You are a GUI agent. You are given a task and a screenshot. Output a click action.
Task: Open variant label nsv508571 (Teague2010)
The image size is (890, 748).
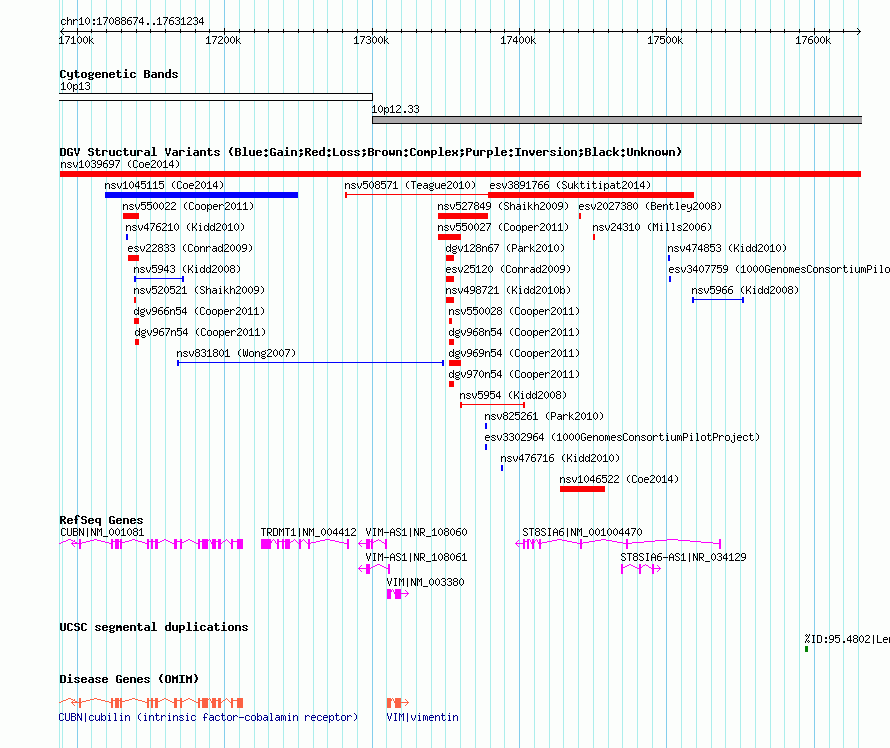point(410,185)
